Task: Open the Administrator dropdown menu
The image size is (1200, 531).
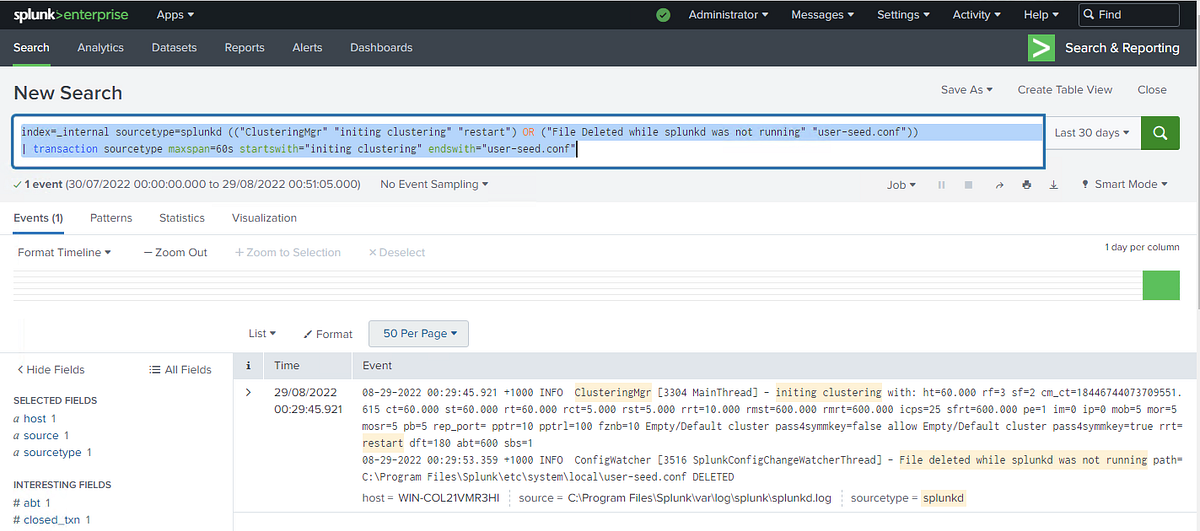Action: (729, 15)
